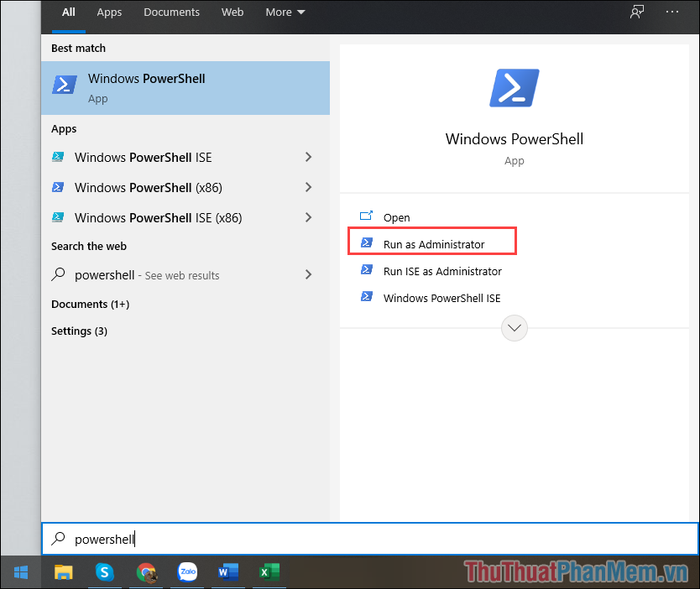Switch to the All search tab
700x589 pixels.
[68, 13]
